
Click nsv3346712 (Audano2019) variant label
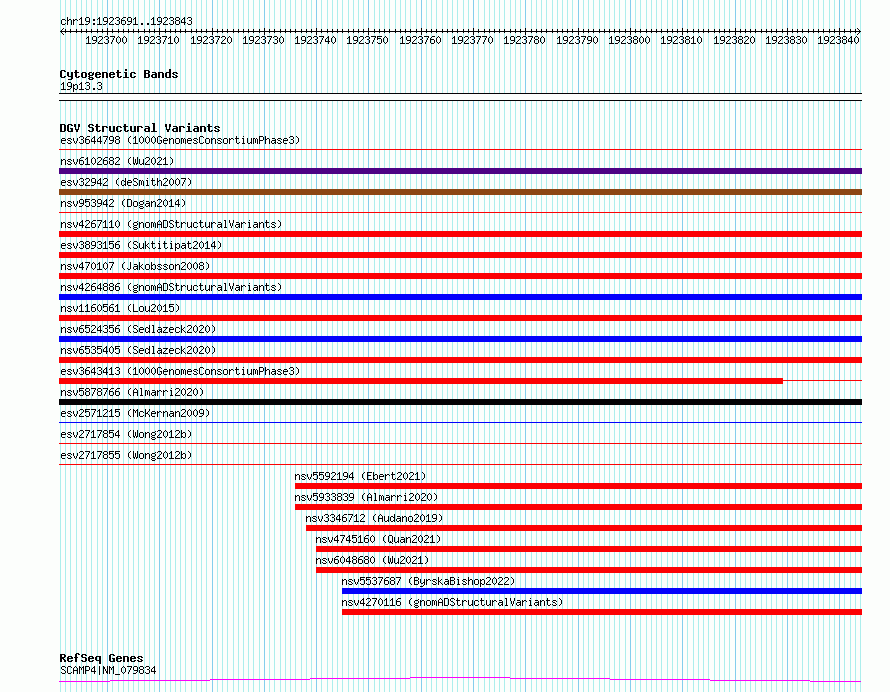click(374, 518)
